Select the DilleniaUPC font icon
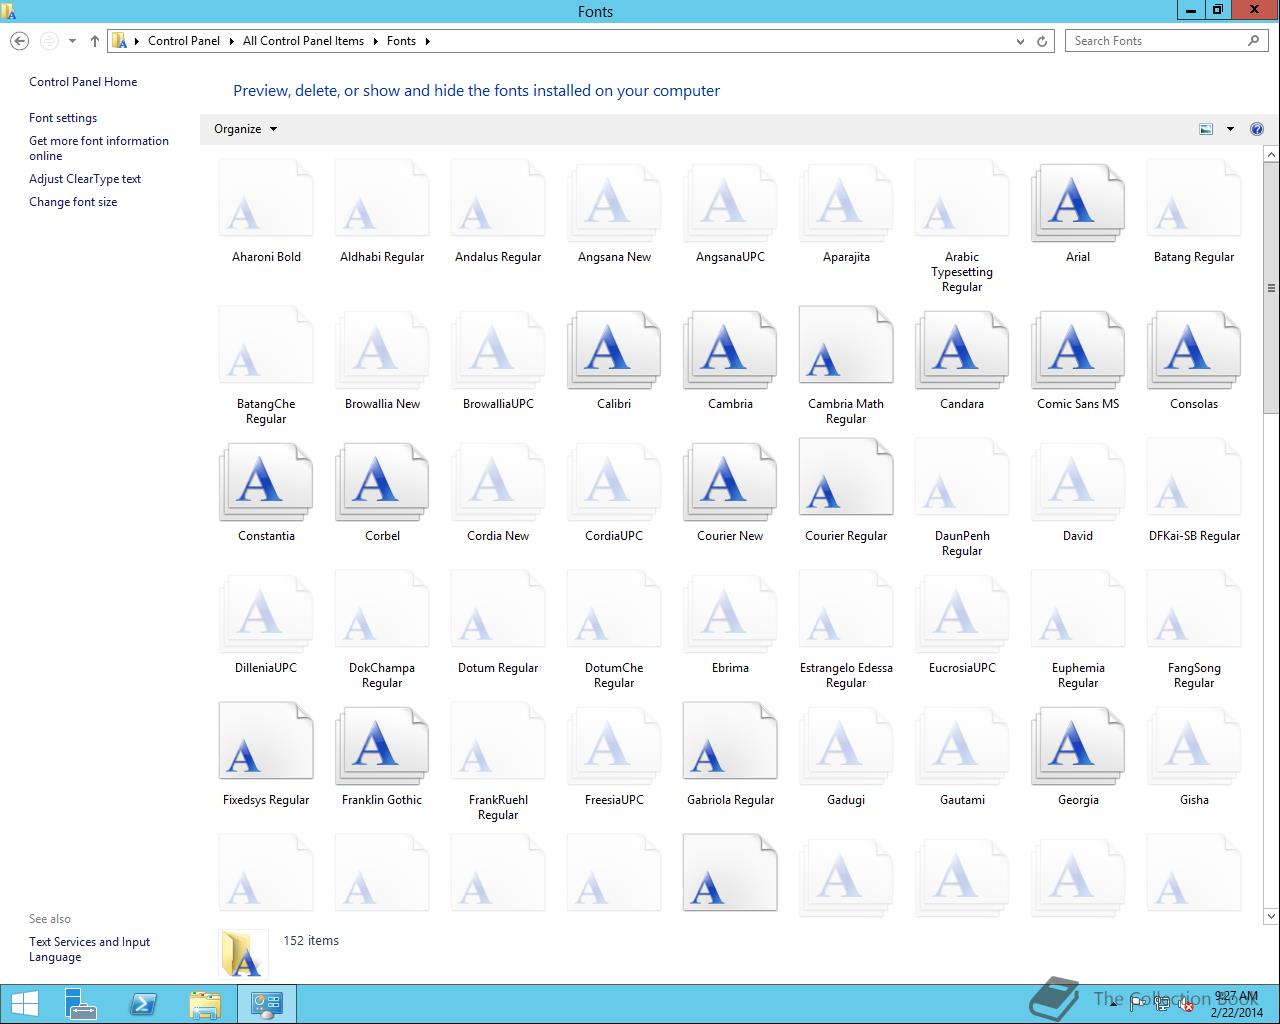1280x1024 pixels. tap(266, 615)
